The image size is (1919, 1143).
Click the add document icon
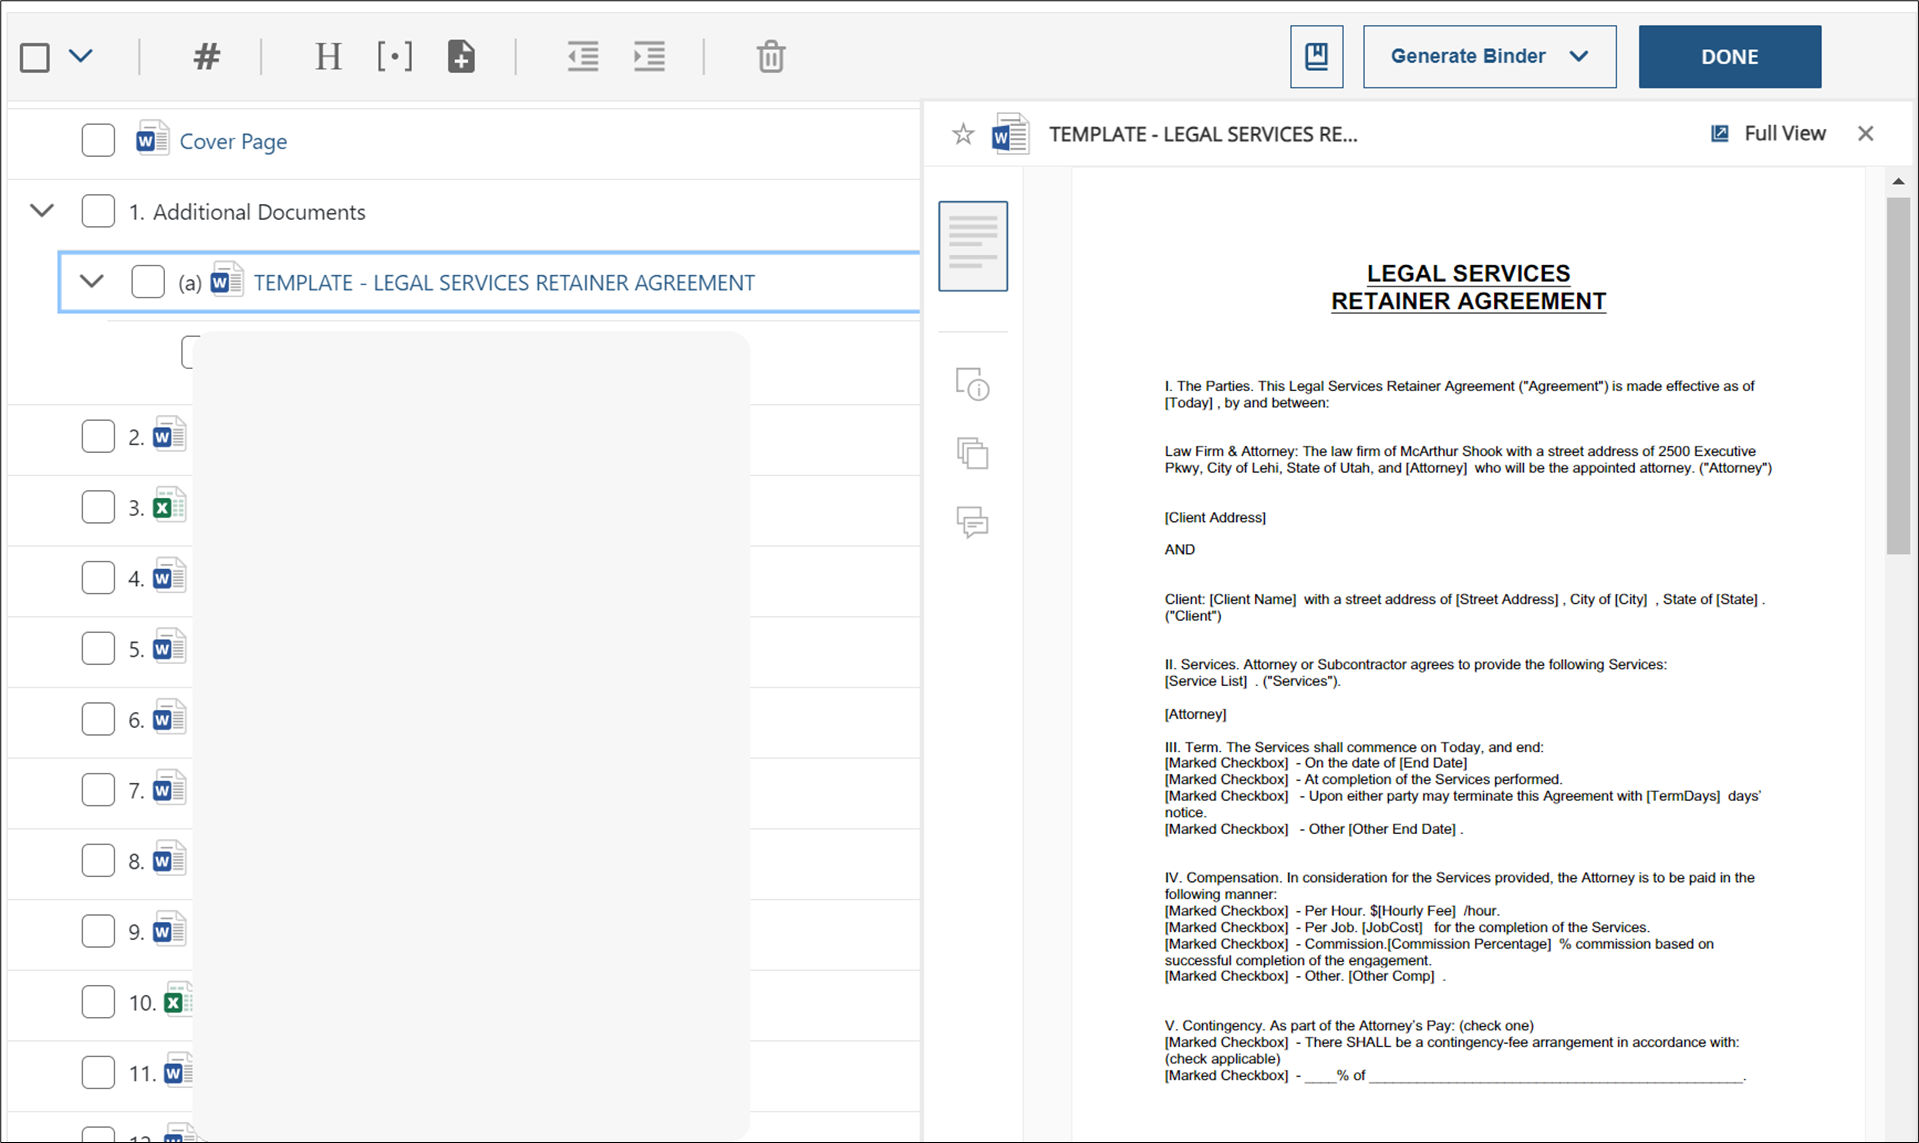coord(461,57)
